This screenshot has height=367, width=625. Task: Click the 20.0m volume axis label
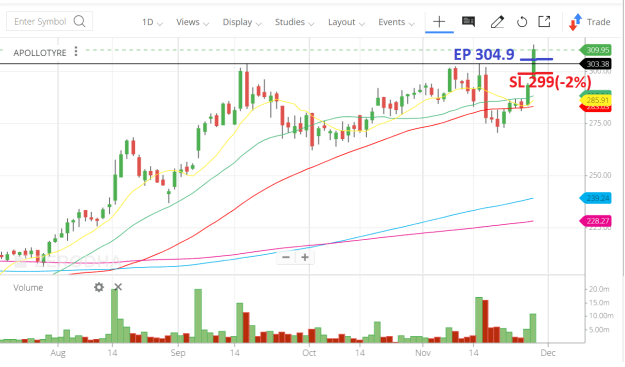[x=599, y=289]
